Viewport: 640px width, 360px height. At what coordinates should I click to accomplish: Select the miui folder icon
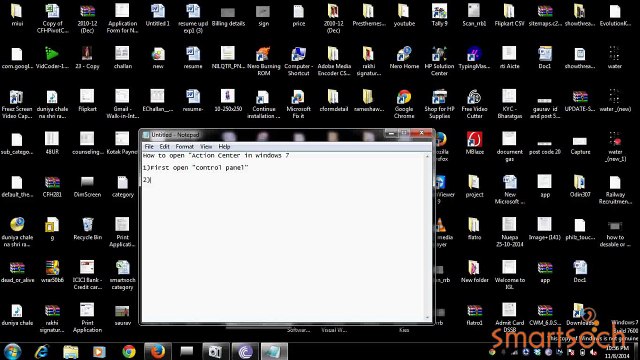17,16
